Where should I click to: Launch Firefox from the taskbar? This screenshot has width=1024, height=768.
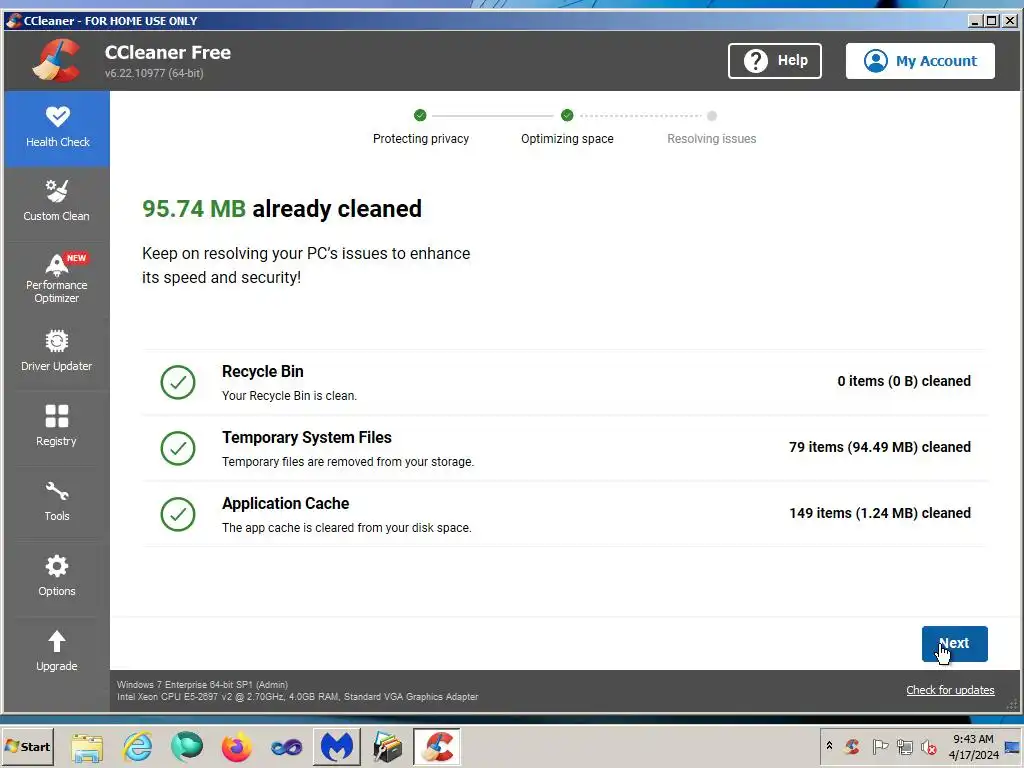[236, 746]
